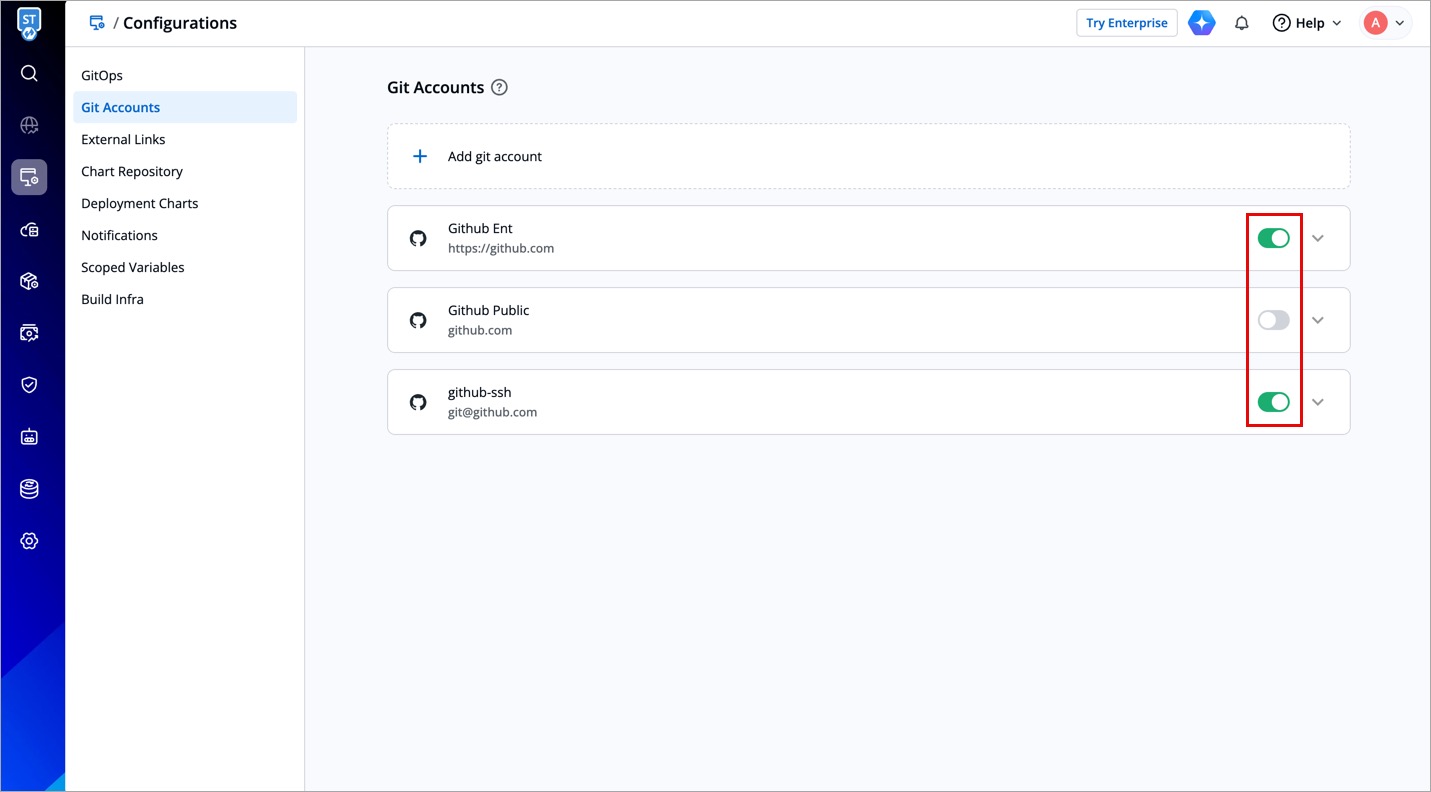Open global settings gear icon in sidebar
Viewport: 1431px width, 792px height.
29,541
